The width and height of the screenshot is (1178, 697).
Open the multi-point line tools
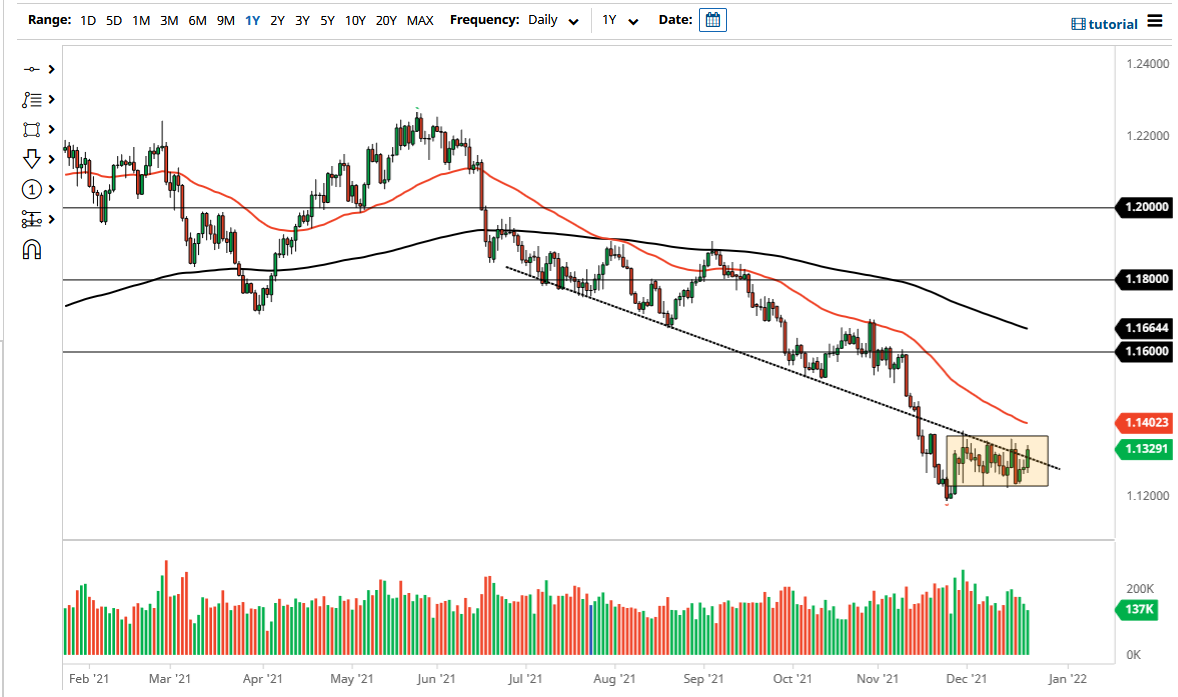tap(31, 99)
